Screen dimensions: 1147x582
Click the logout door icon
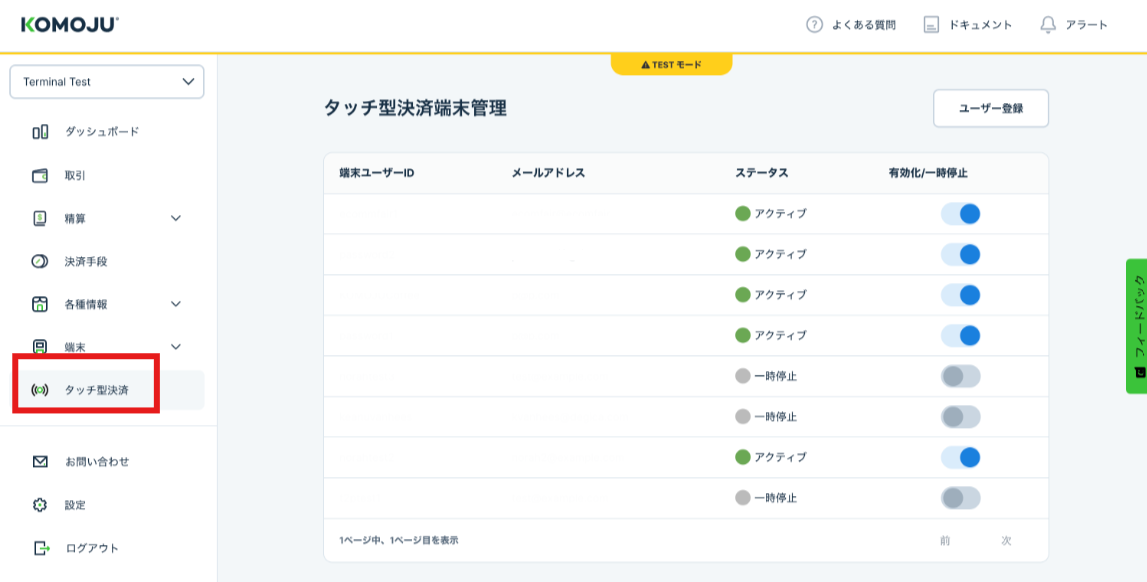coord(40,548)
